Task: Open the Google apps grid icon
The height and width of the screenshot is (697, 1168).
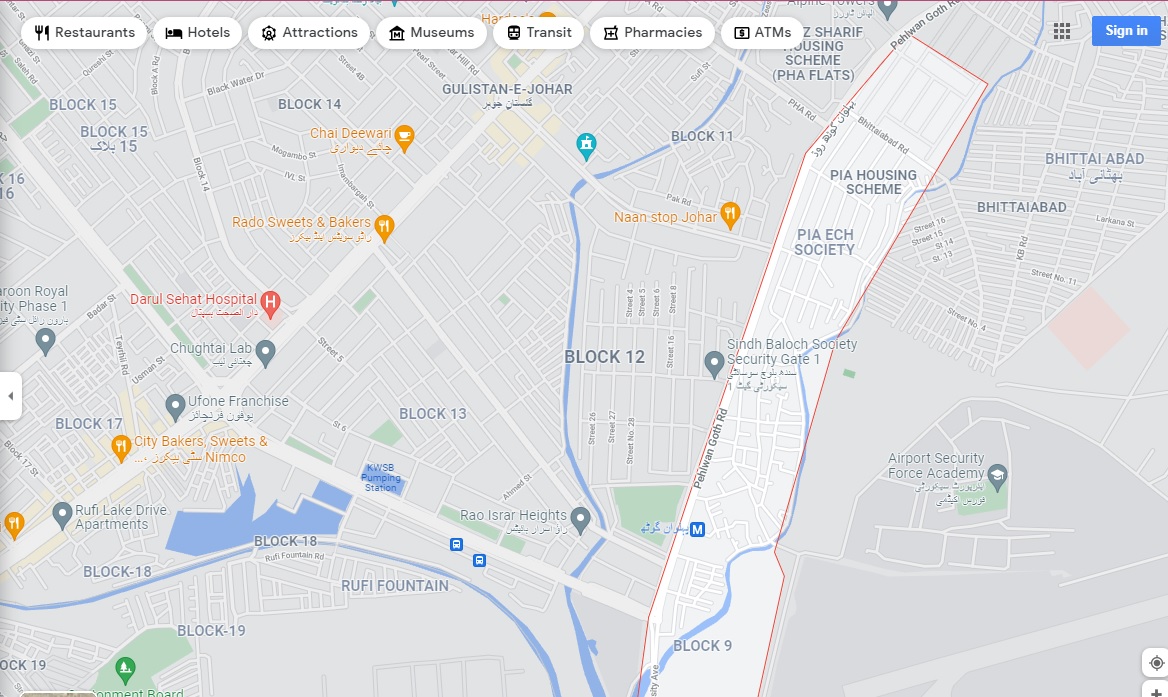Action: [1062, 31]
